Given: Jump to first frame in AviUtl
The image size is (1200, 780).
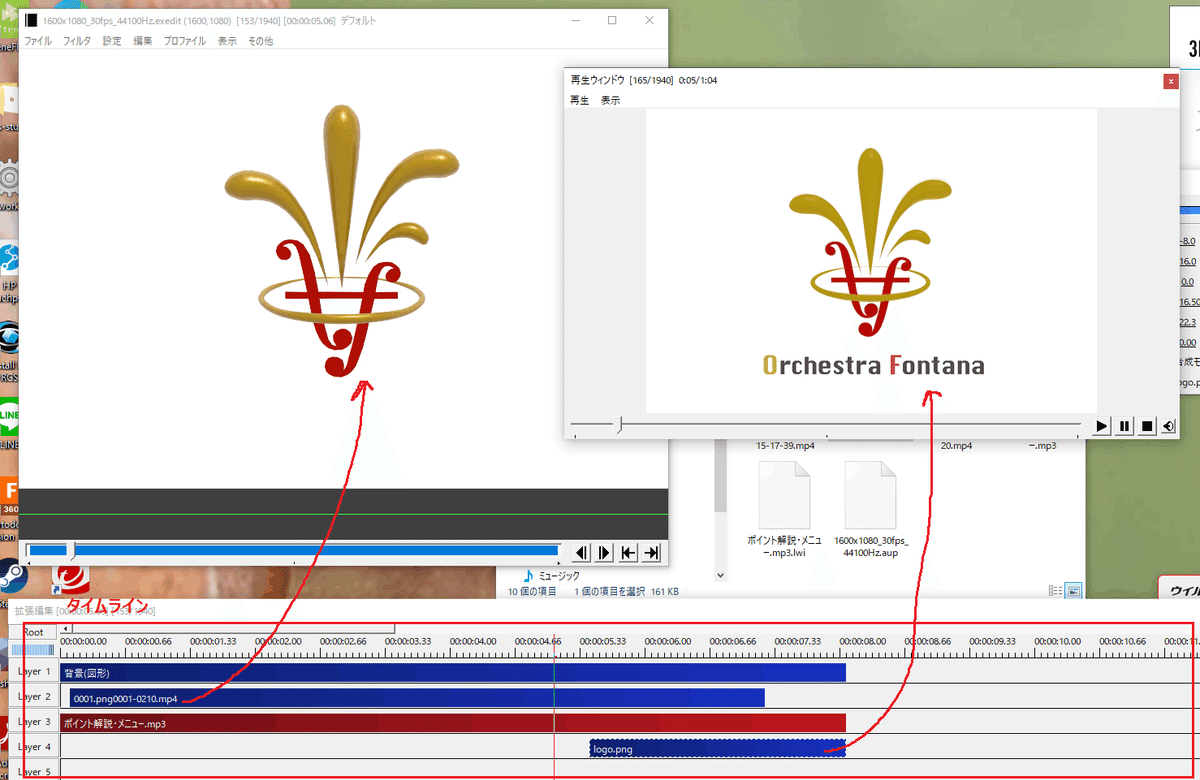Looking at the screenshot, I should tap(628, 552).
